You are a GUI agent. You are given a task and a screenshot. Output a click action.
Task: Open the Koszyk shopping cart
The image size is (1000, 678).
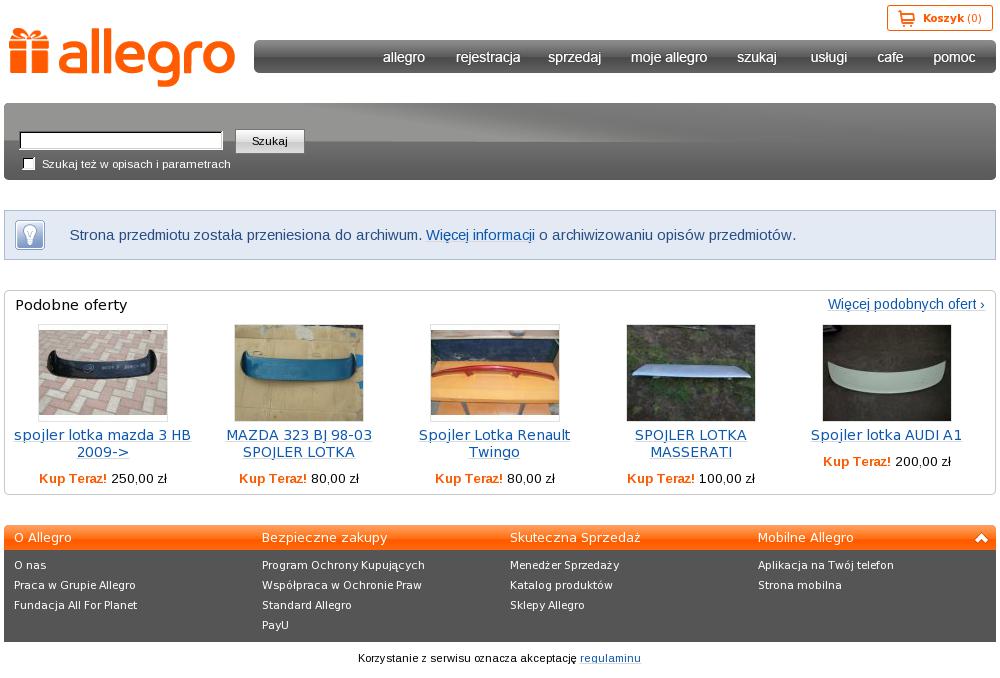coord(939,18)
